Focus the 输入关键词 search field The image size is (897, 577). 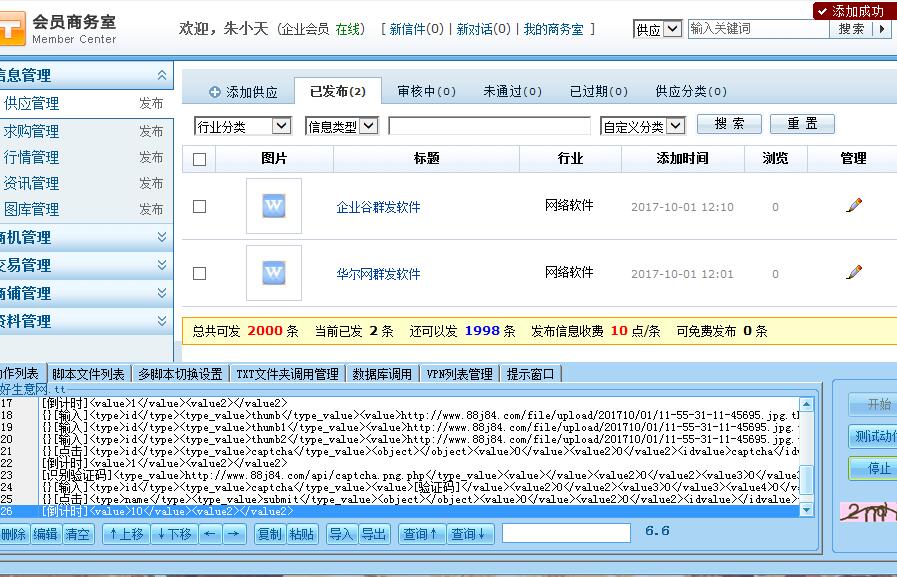point(758,29)
